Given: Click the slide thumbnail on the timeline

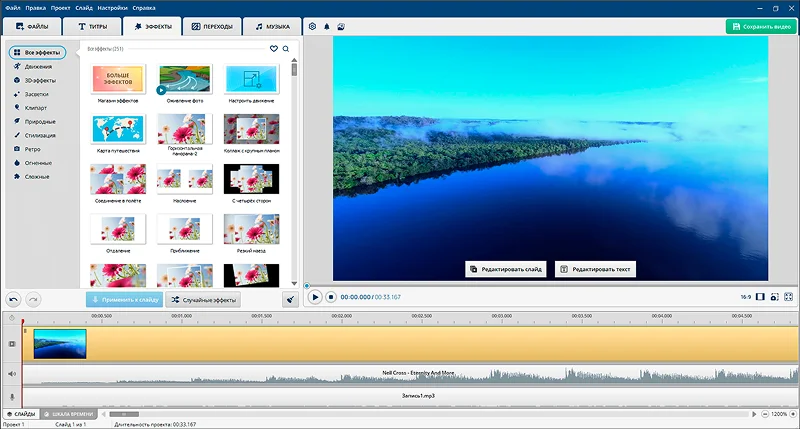Looking at the screenshot, I should pos(60,344).
